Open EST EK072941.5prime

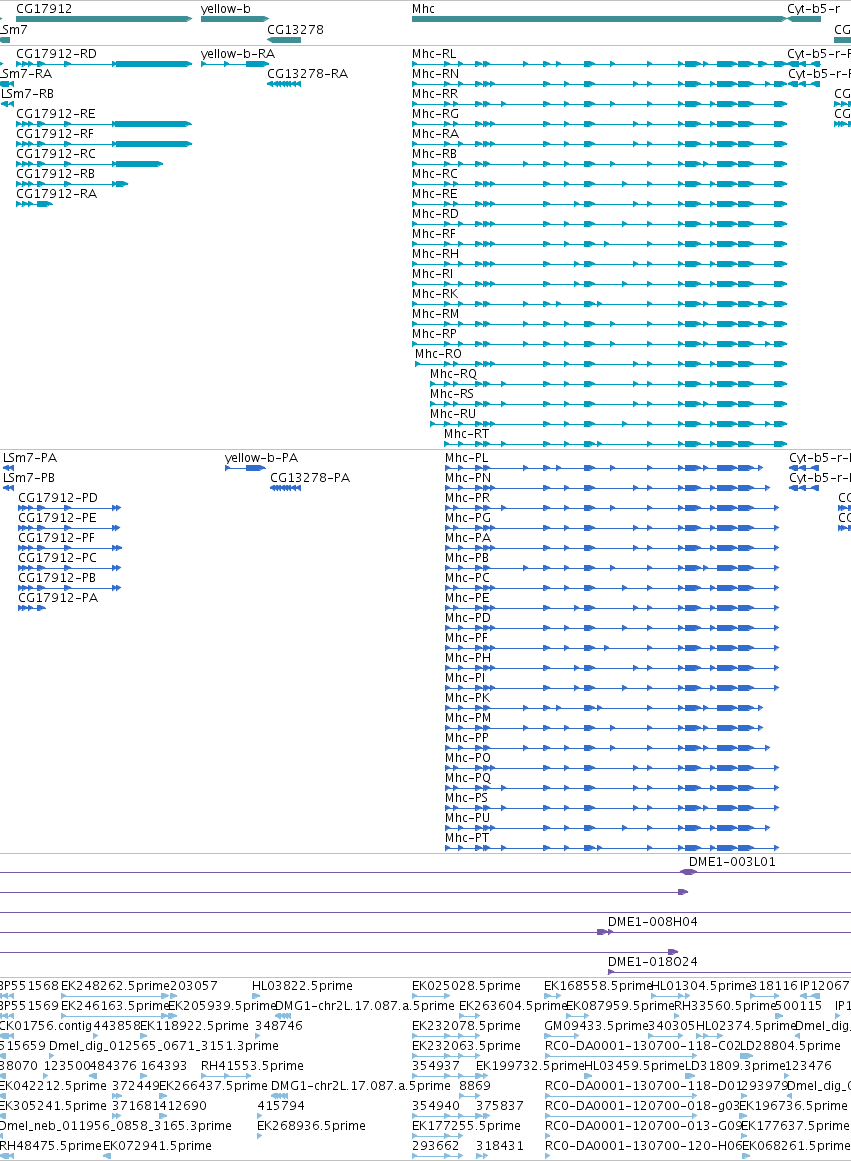pos(157,1146)
